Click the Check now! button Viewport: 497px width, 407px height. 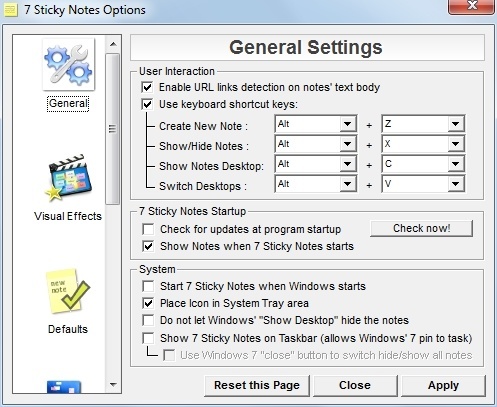[x=421, y=229]
